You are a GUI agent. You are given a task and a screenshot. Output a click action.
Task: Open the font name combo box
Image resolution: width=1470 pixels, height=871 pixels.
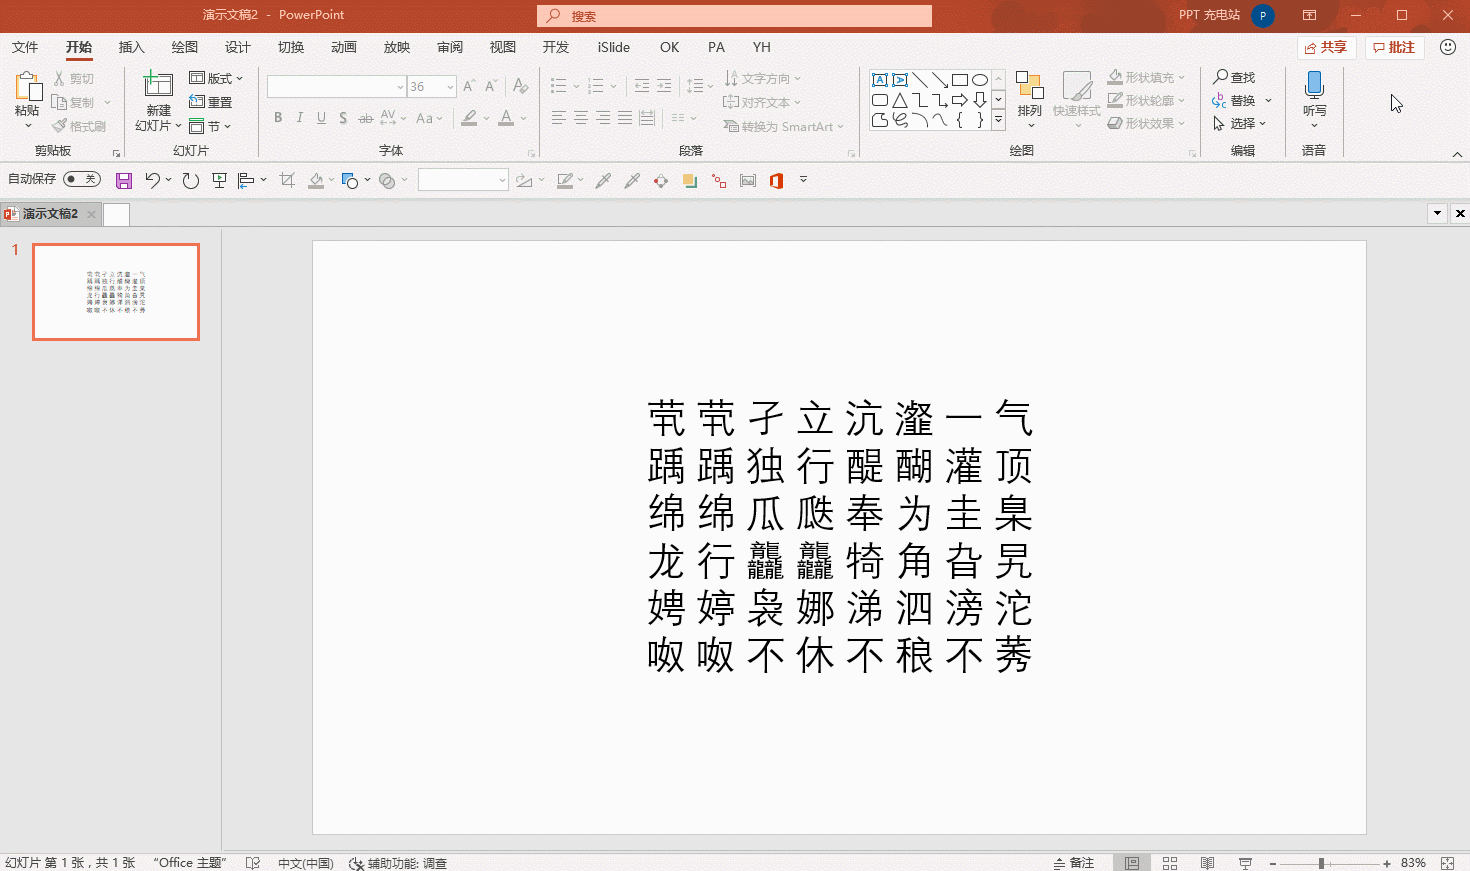coord(336,87)
